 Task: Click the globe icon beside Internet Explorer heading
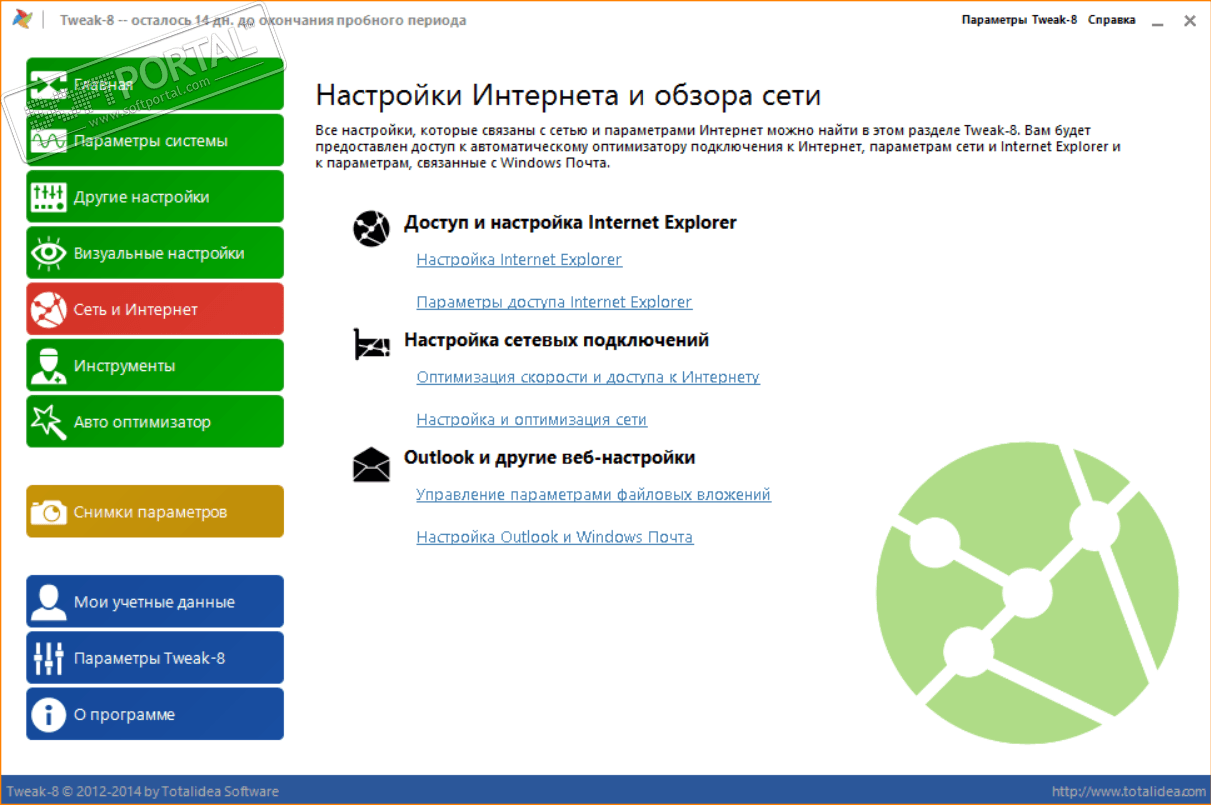click(371, 228)
